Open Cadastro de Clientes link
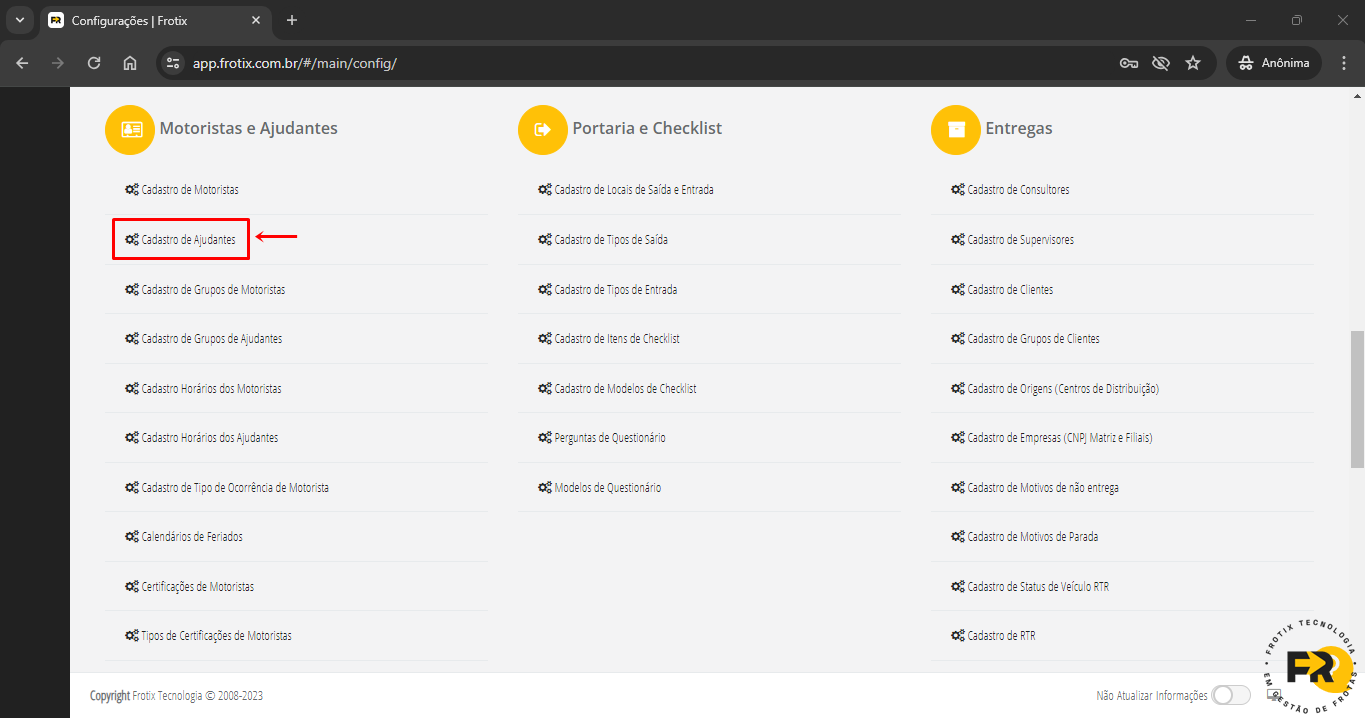 tap(1009, 290)
